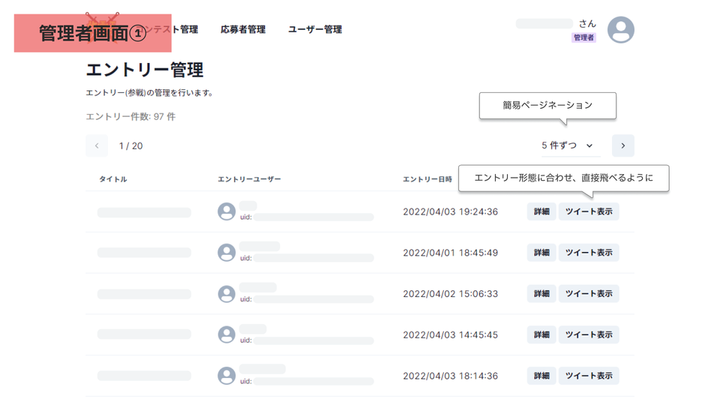Go to next page with right chevron
Image resolution: width=720 pixels, height=405 pixels.
(623, 146)
